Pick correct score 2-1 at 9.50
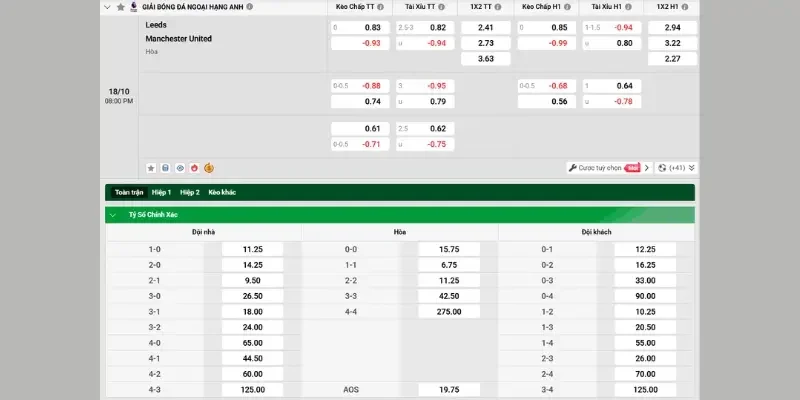This screenshot has width=800, height=400. coord(253,281)
